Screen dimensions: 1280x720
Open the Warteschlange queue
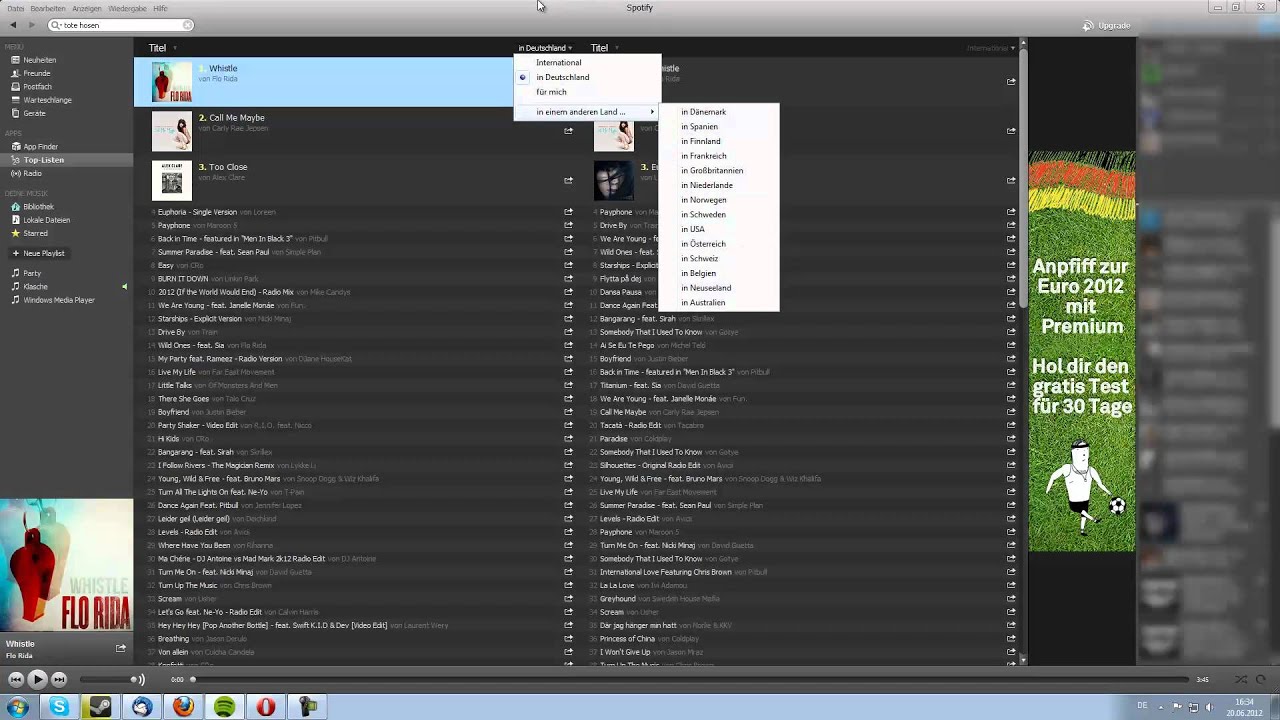(x=47, y=100)
